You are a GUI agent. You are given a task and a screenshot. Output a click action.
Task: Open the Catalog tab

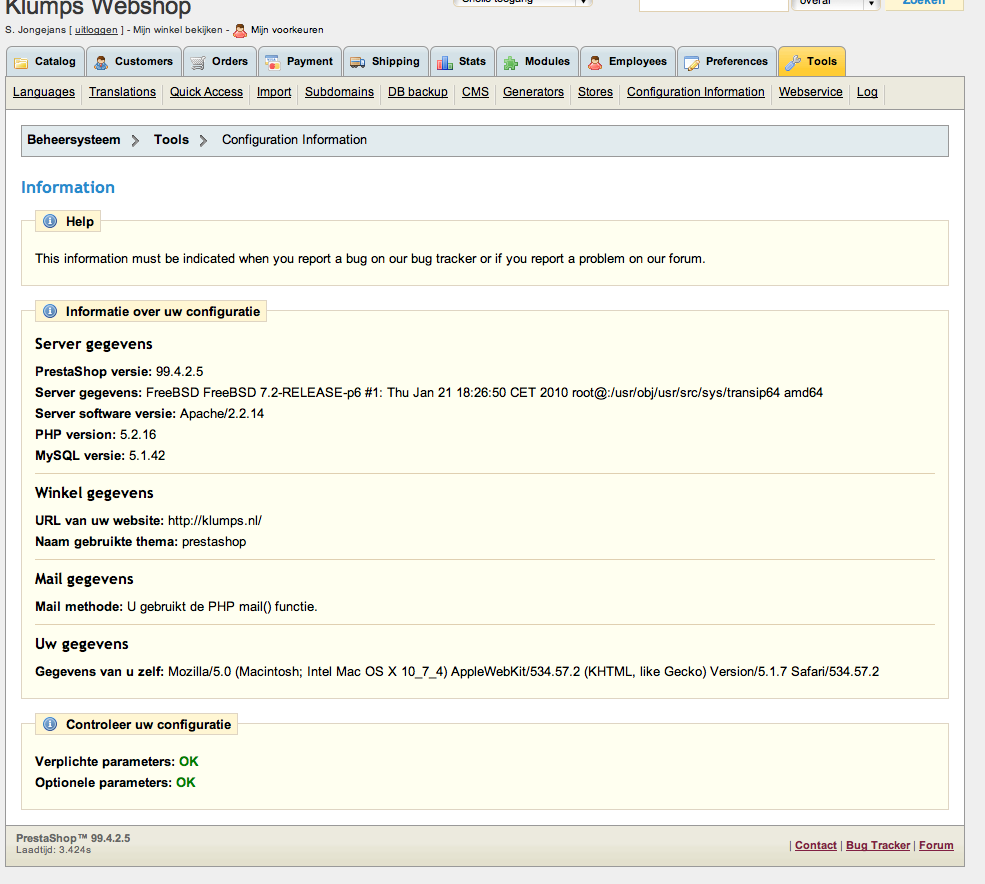pyautogui.click(x=45, y=62)
